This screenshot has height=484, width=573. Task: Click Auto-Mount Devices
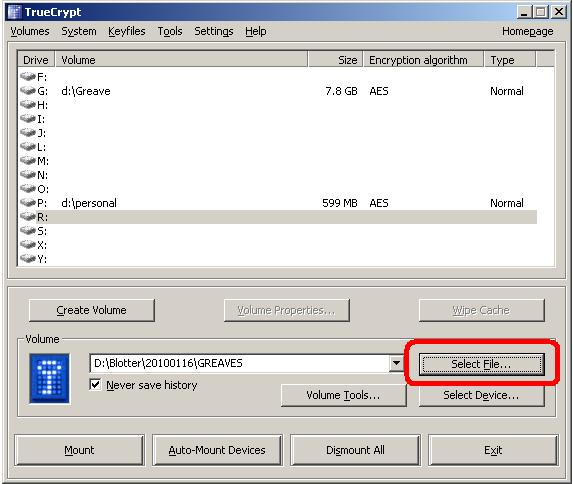pyautogui.click(x=217, y=450)
